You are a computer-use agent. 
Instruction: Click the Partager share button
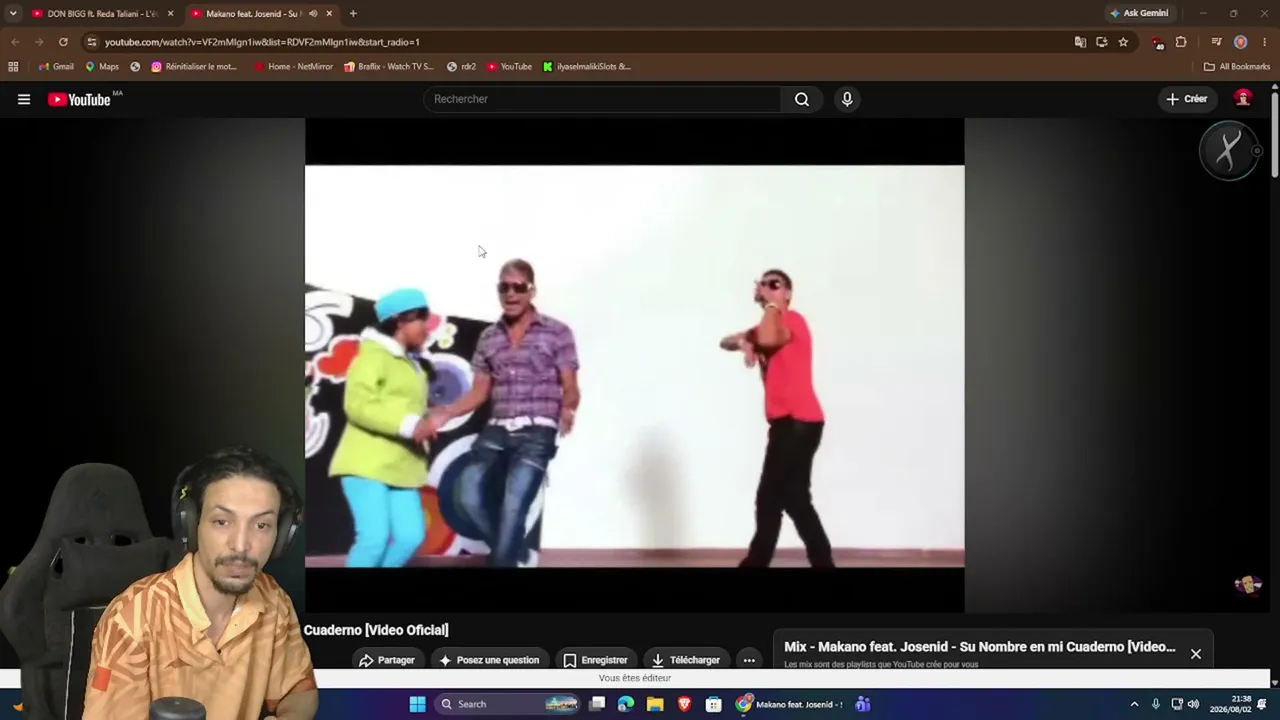coord(386,660)
